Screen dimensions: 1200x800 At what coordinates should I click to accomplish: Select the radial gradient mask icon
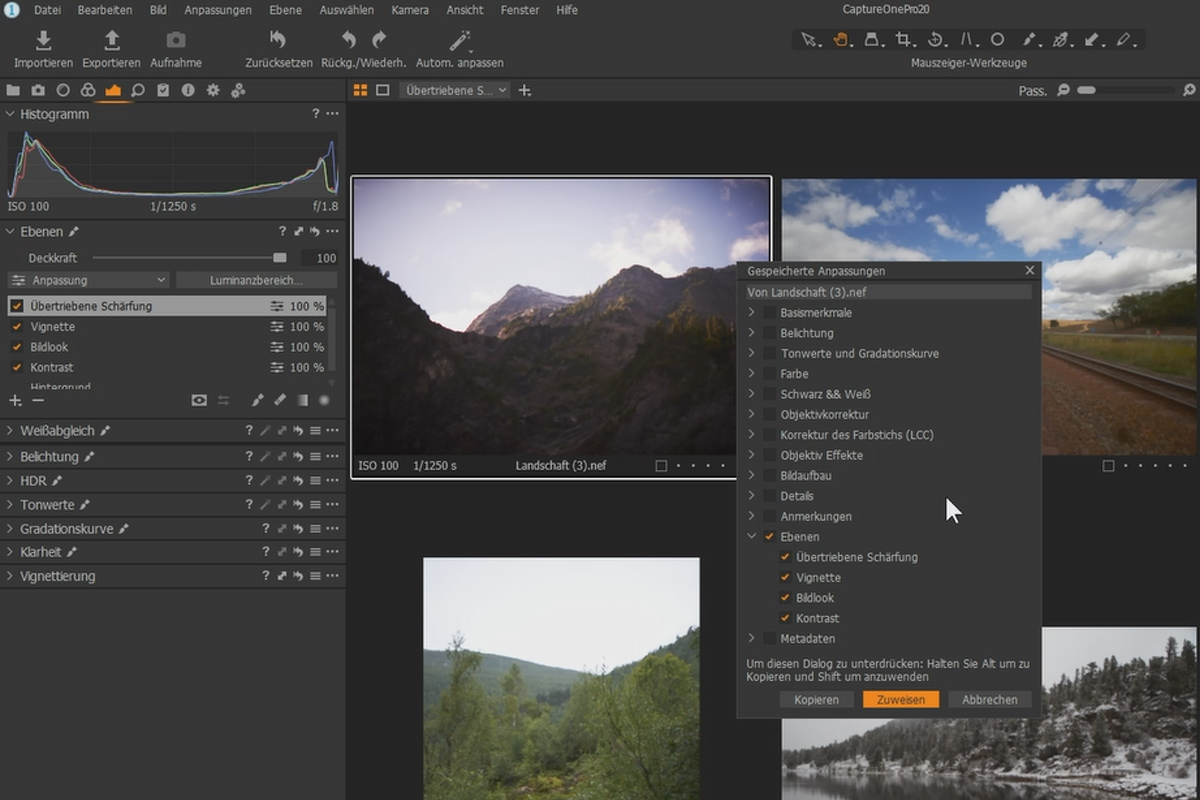click(324, 400)
